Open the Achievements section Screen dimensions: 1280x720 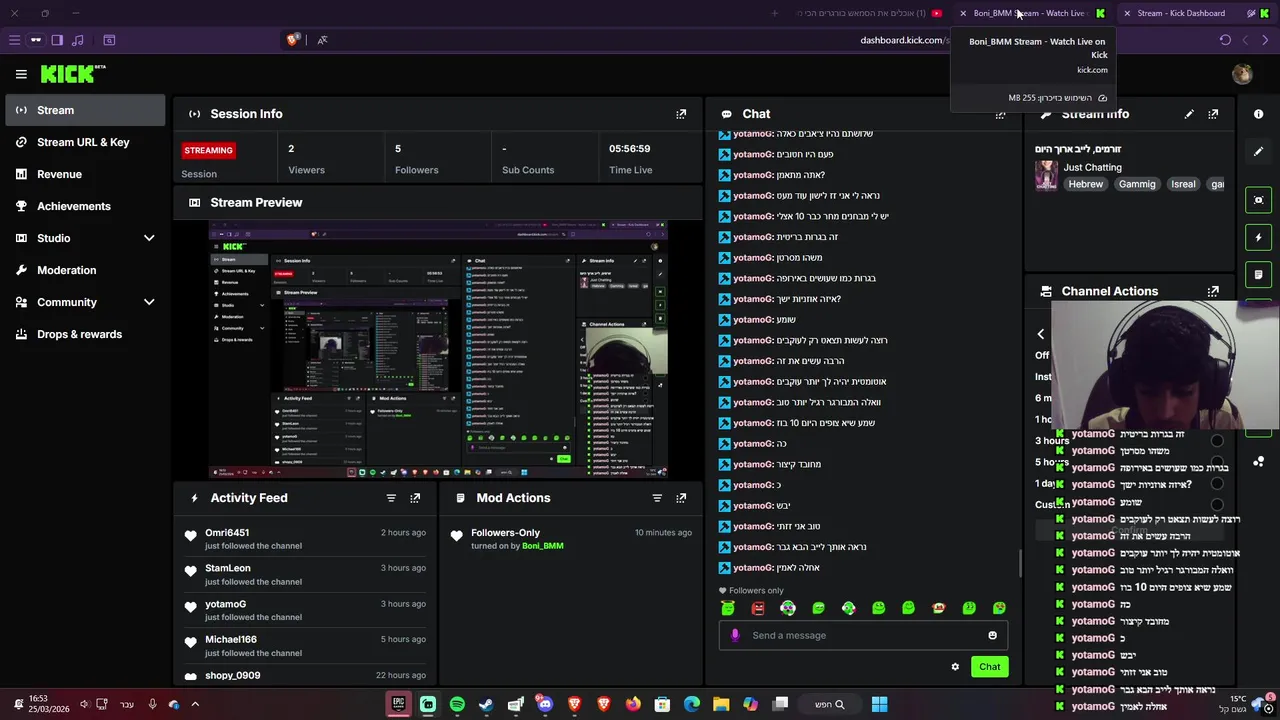(85, 206)
